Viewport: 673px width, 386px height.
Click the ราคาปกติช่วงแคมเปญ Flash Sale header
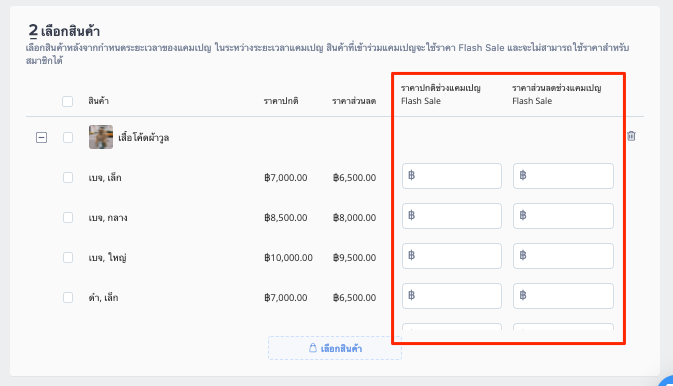[x=441, y=94]
